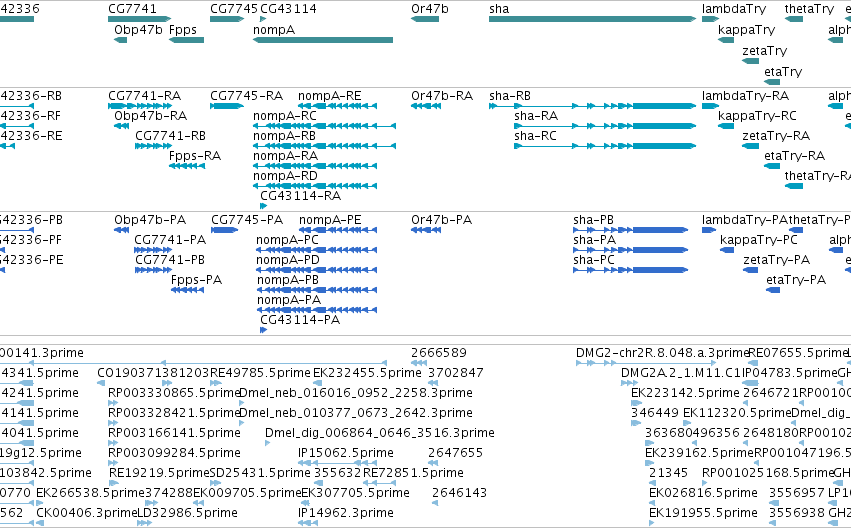Select protein nompA-PD label

point(288,260)
